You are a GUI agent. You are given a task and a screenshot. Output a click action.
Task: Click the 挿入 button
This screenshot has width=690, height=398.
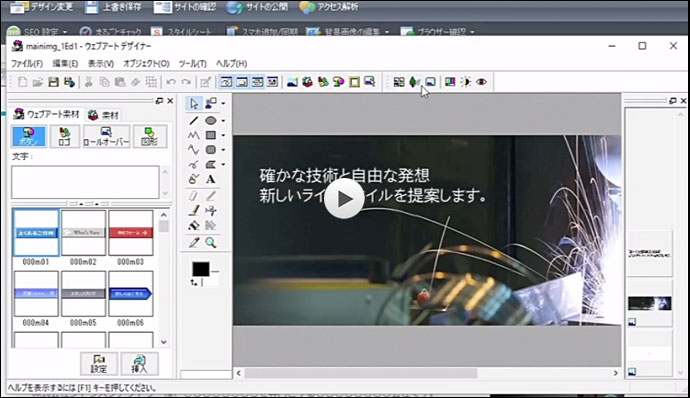coord(139,364)
